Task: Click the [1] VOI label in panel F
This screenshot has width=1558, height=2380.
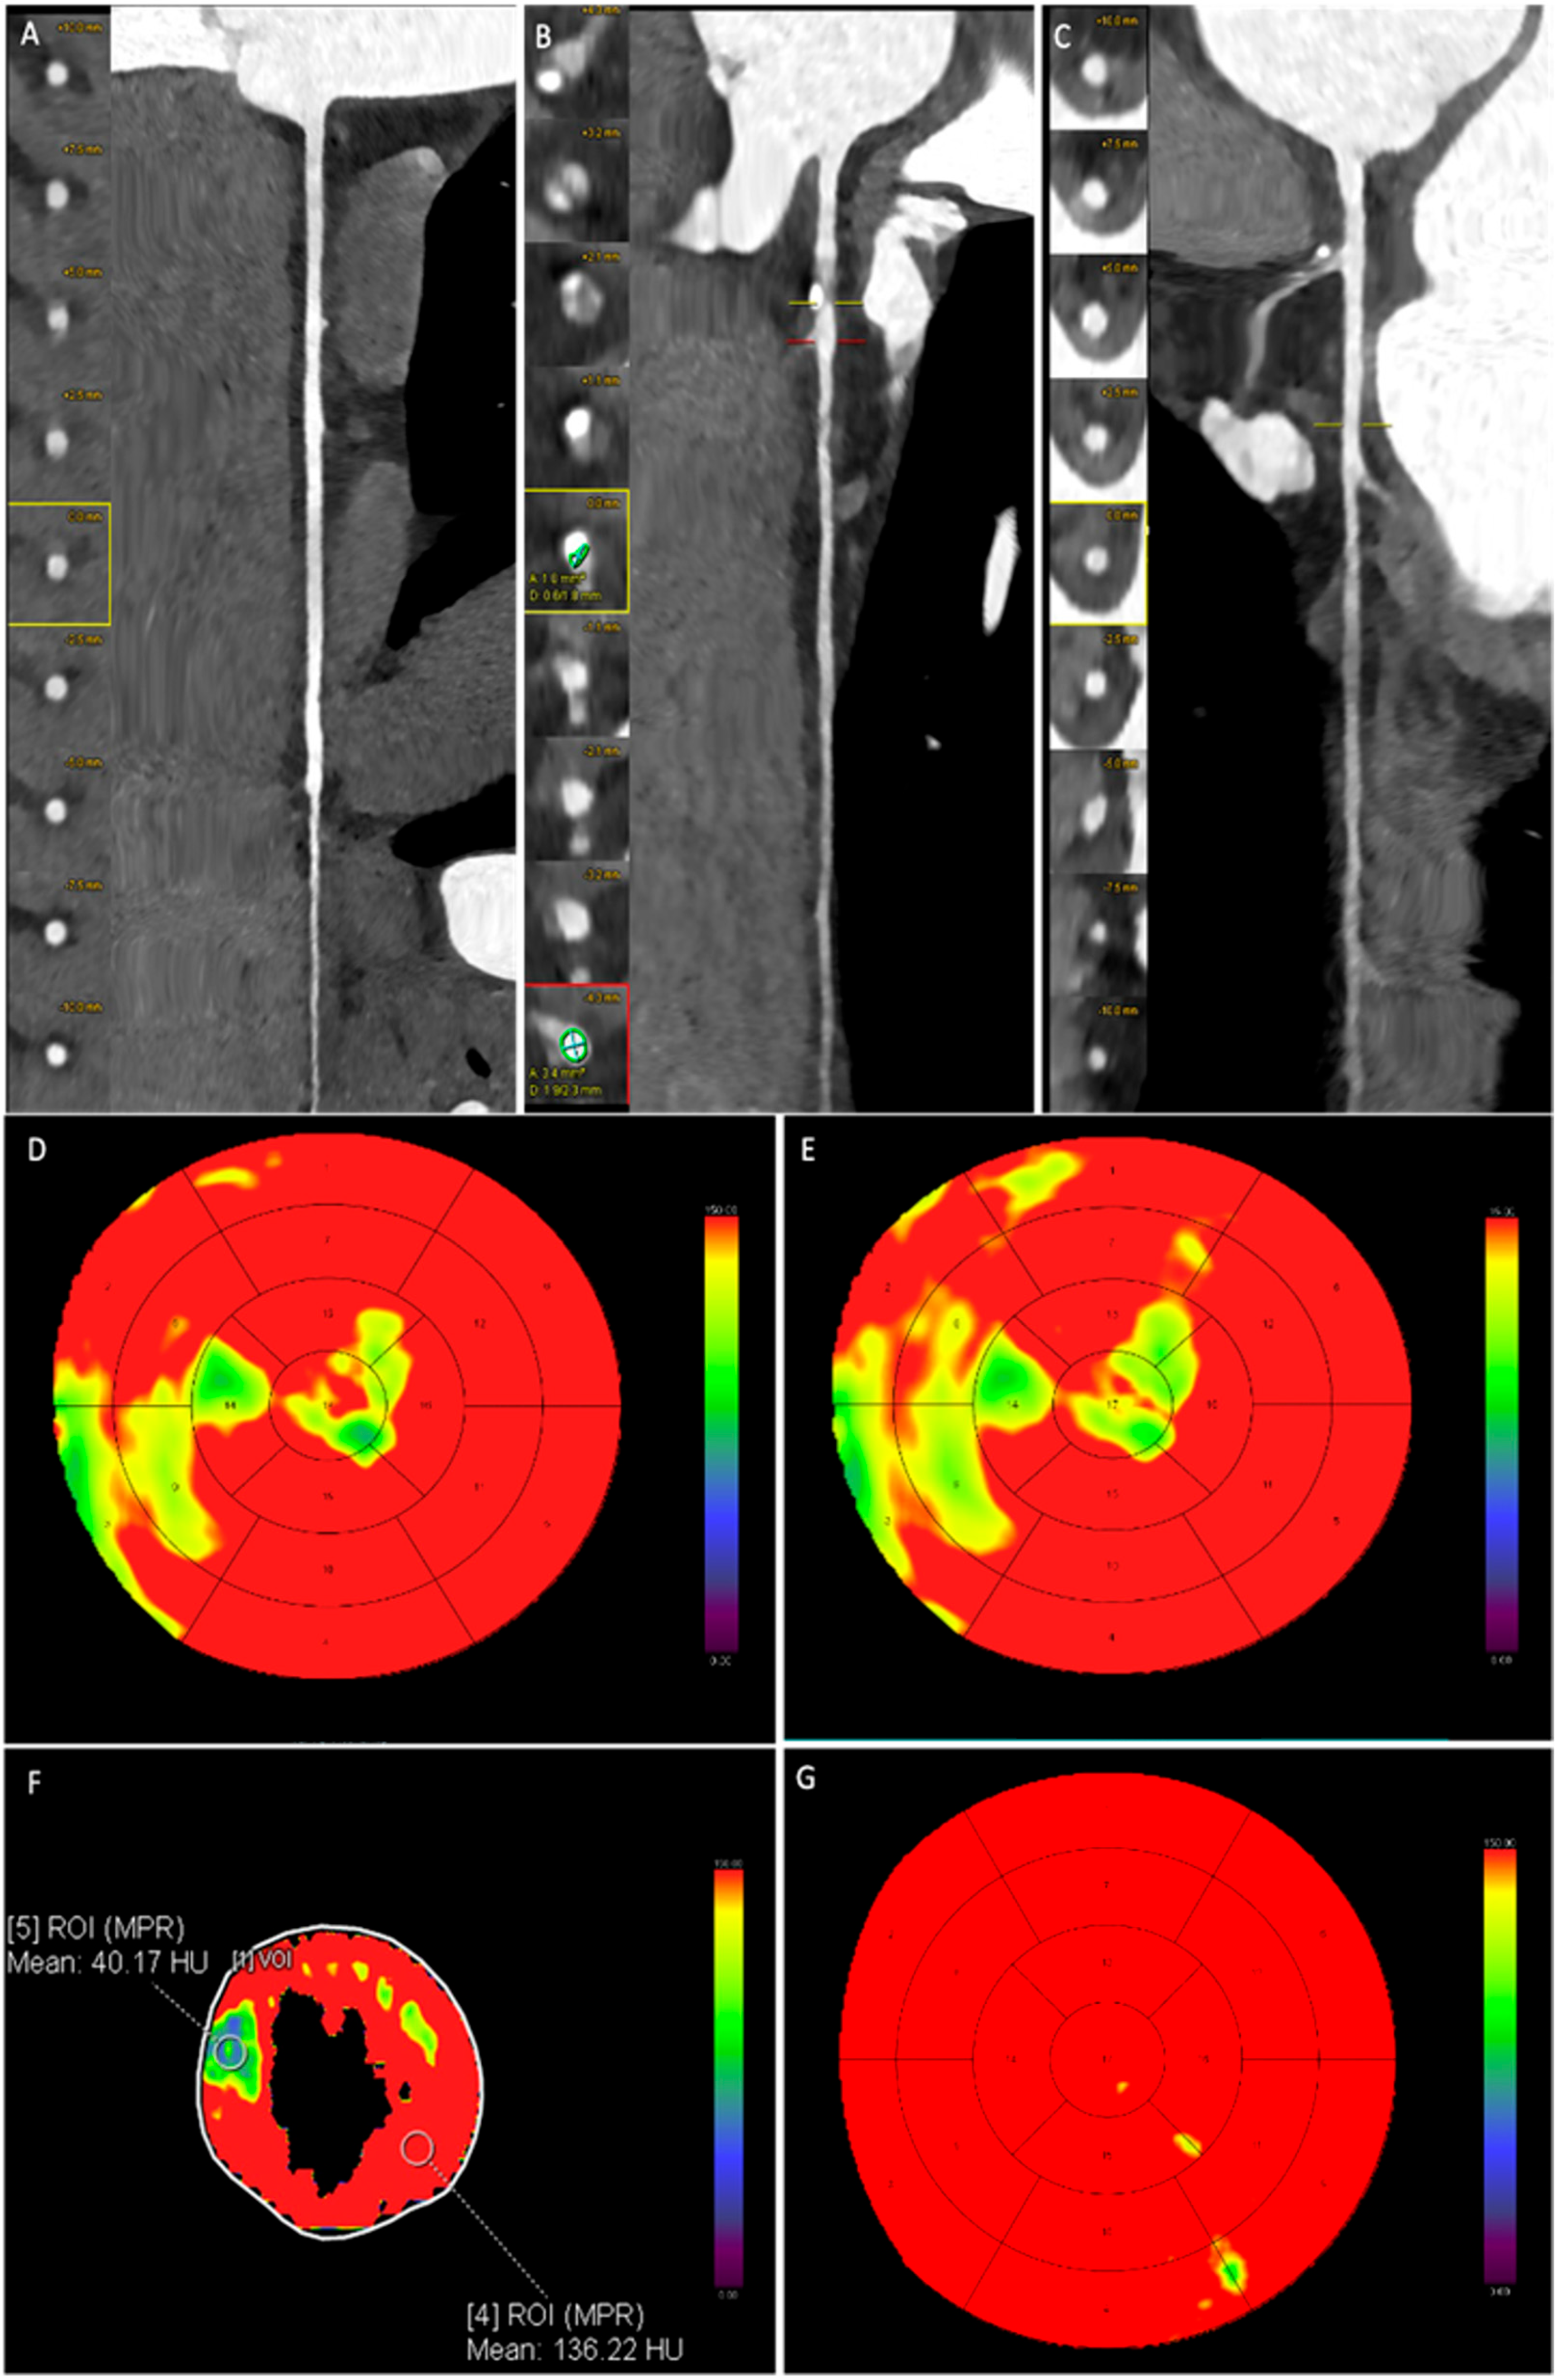Action: tap(262, 1959)
